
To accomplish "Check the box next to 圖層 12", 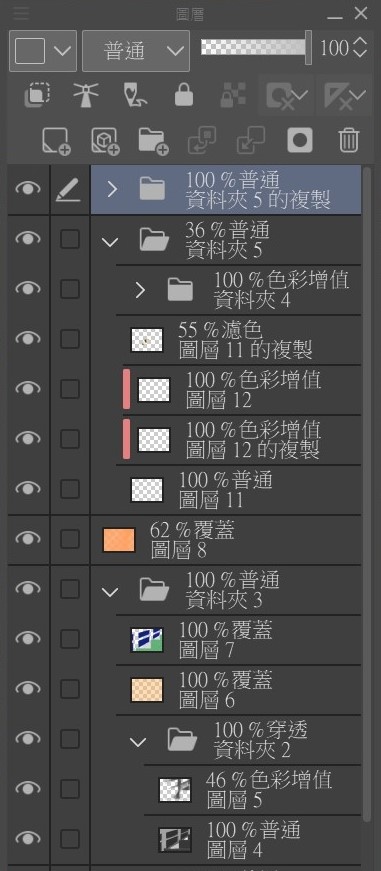I will pyautogui.click(x=69, y=389).
